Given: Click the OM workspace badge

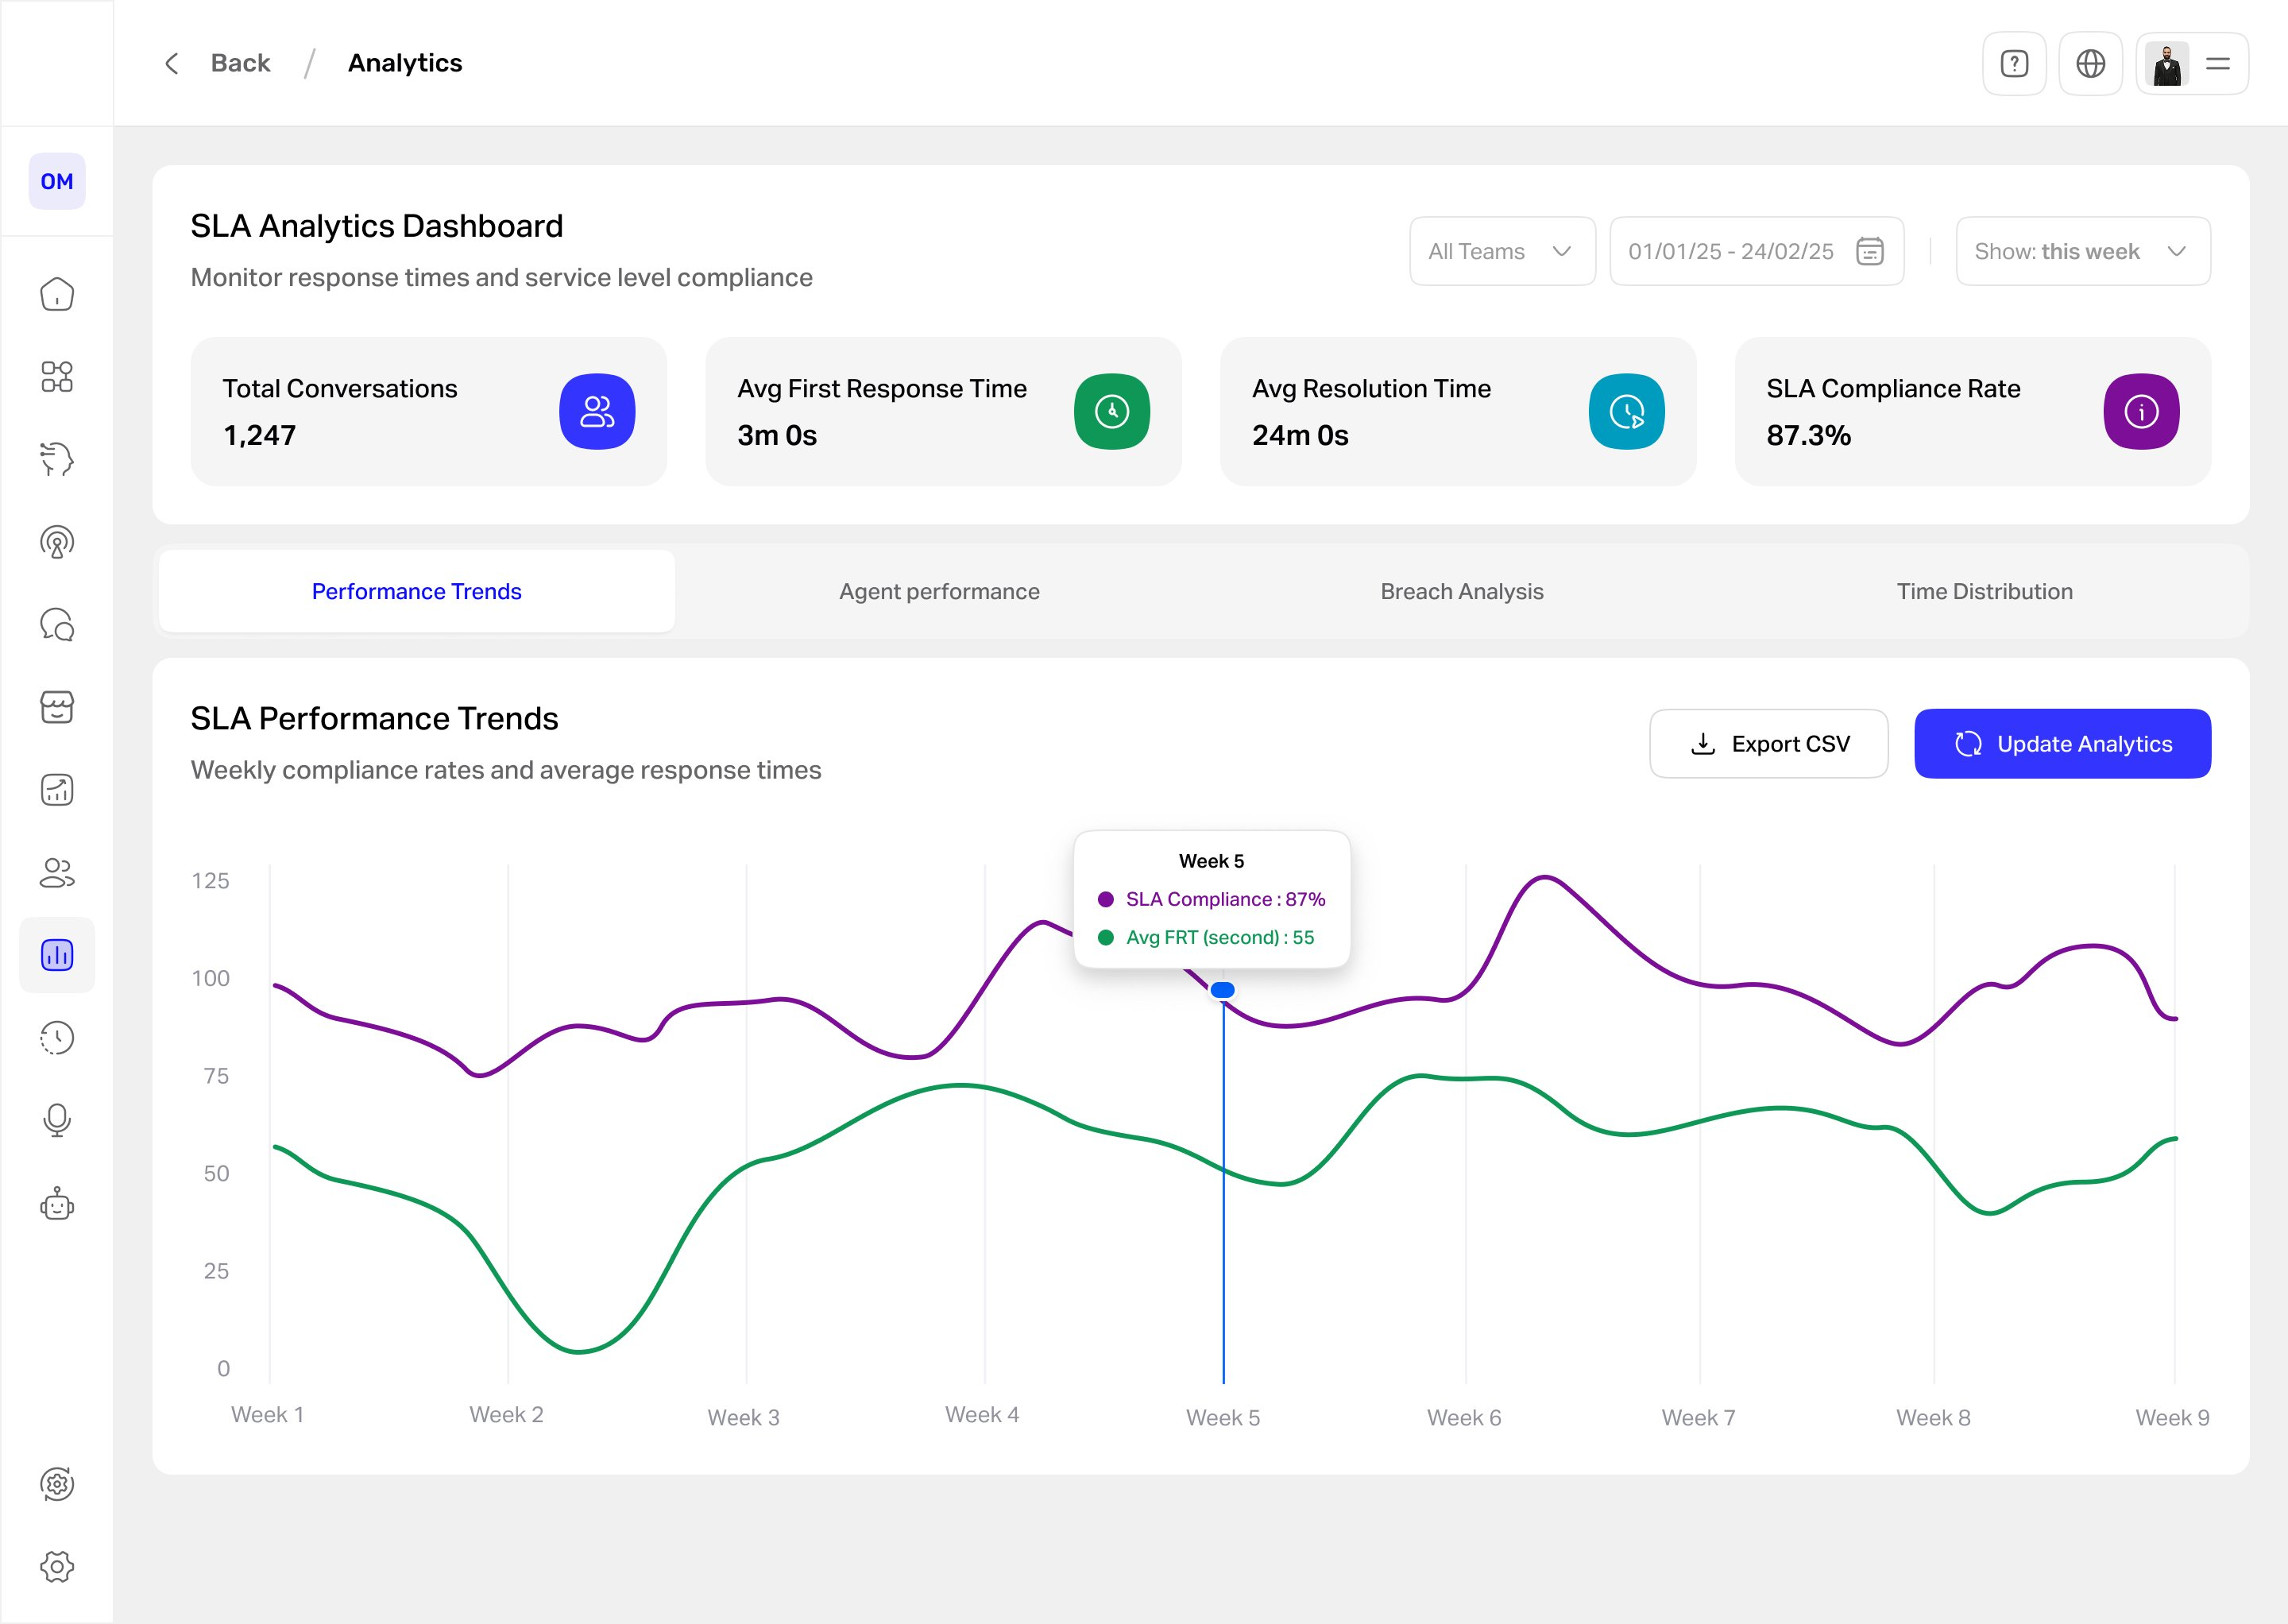Looking at the screenshot, I should (x=57, y=181).
